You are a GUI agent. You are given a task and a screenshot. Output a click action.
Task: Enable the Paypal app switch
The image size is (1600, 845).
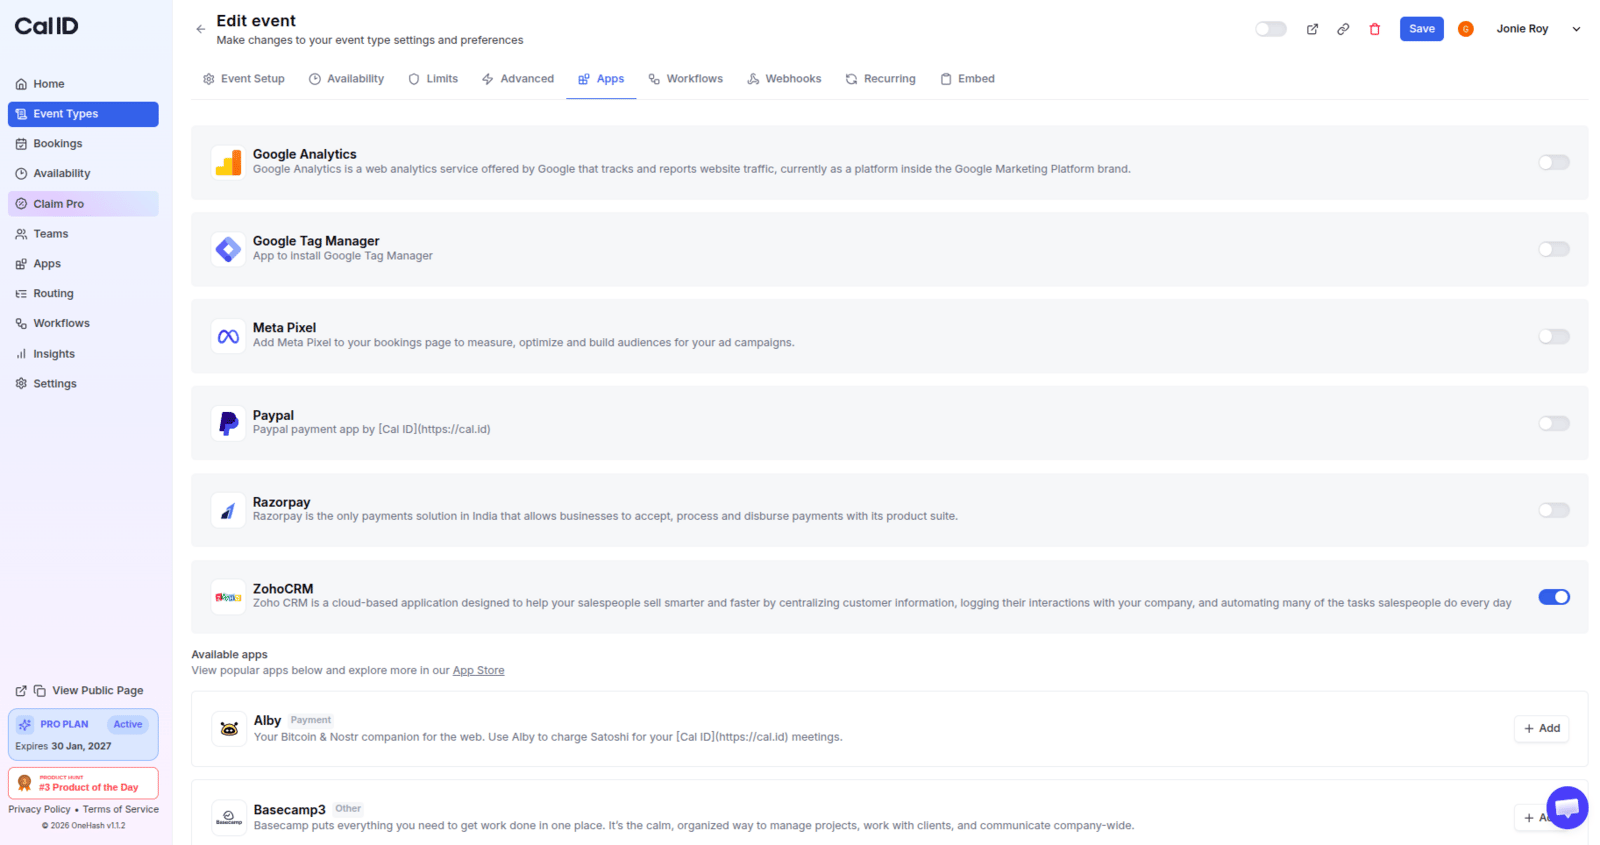pyautogui.click(x=1554, y=423)
